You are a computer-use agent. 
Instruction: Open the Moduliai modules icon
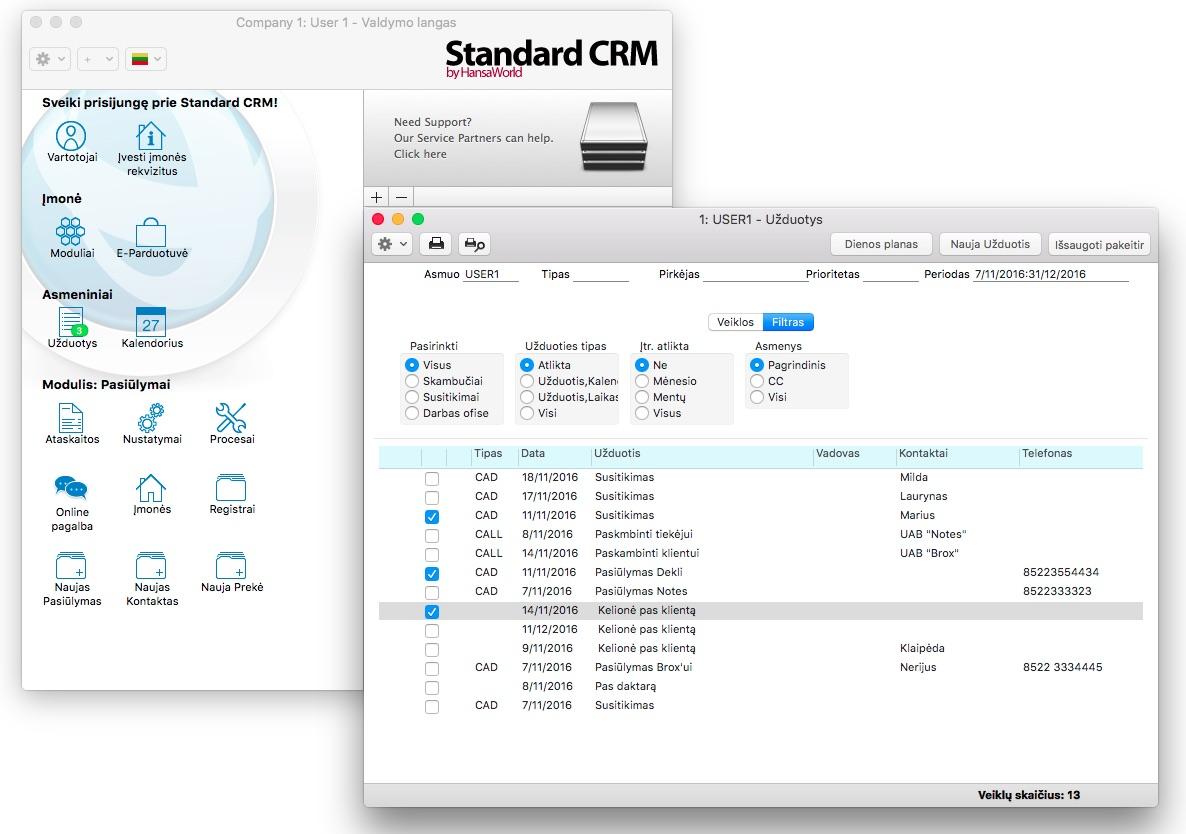[71, 231]
